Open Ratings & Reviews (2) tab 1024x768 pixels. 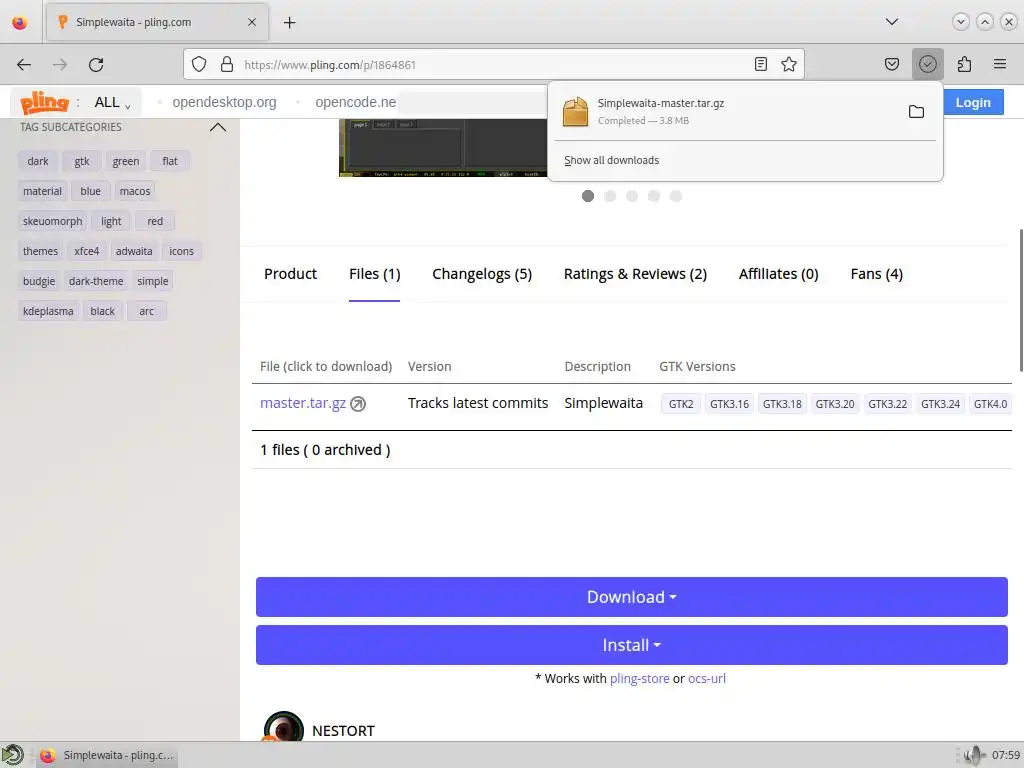635,274
